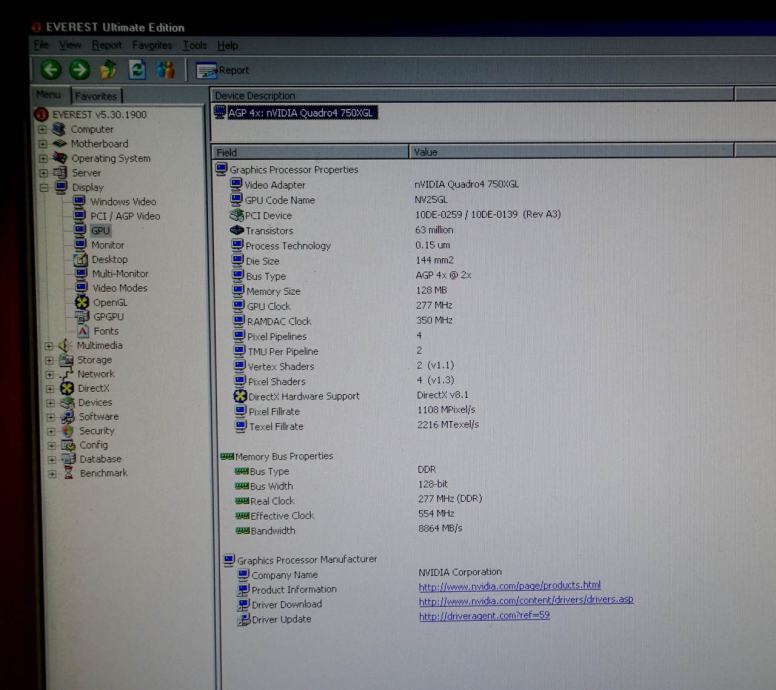The width and height of the screenshot is (776, 690).
Task: Click the Operating System icon in the tree
Action: click(60, 158)
